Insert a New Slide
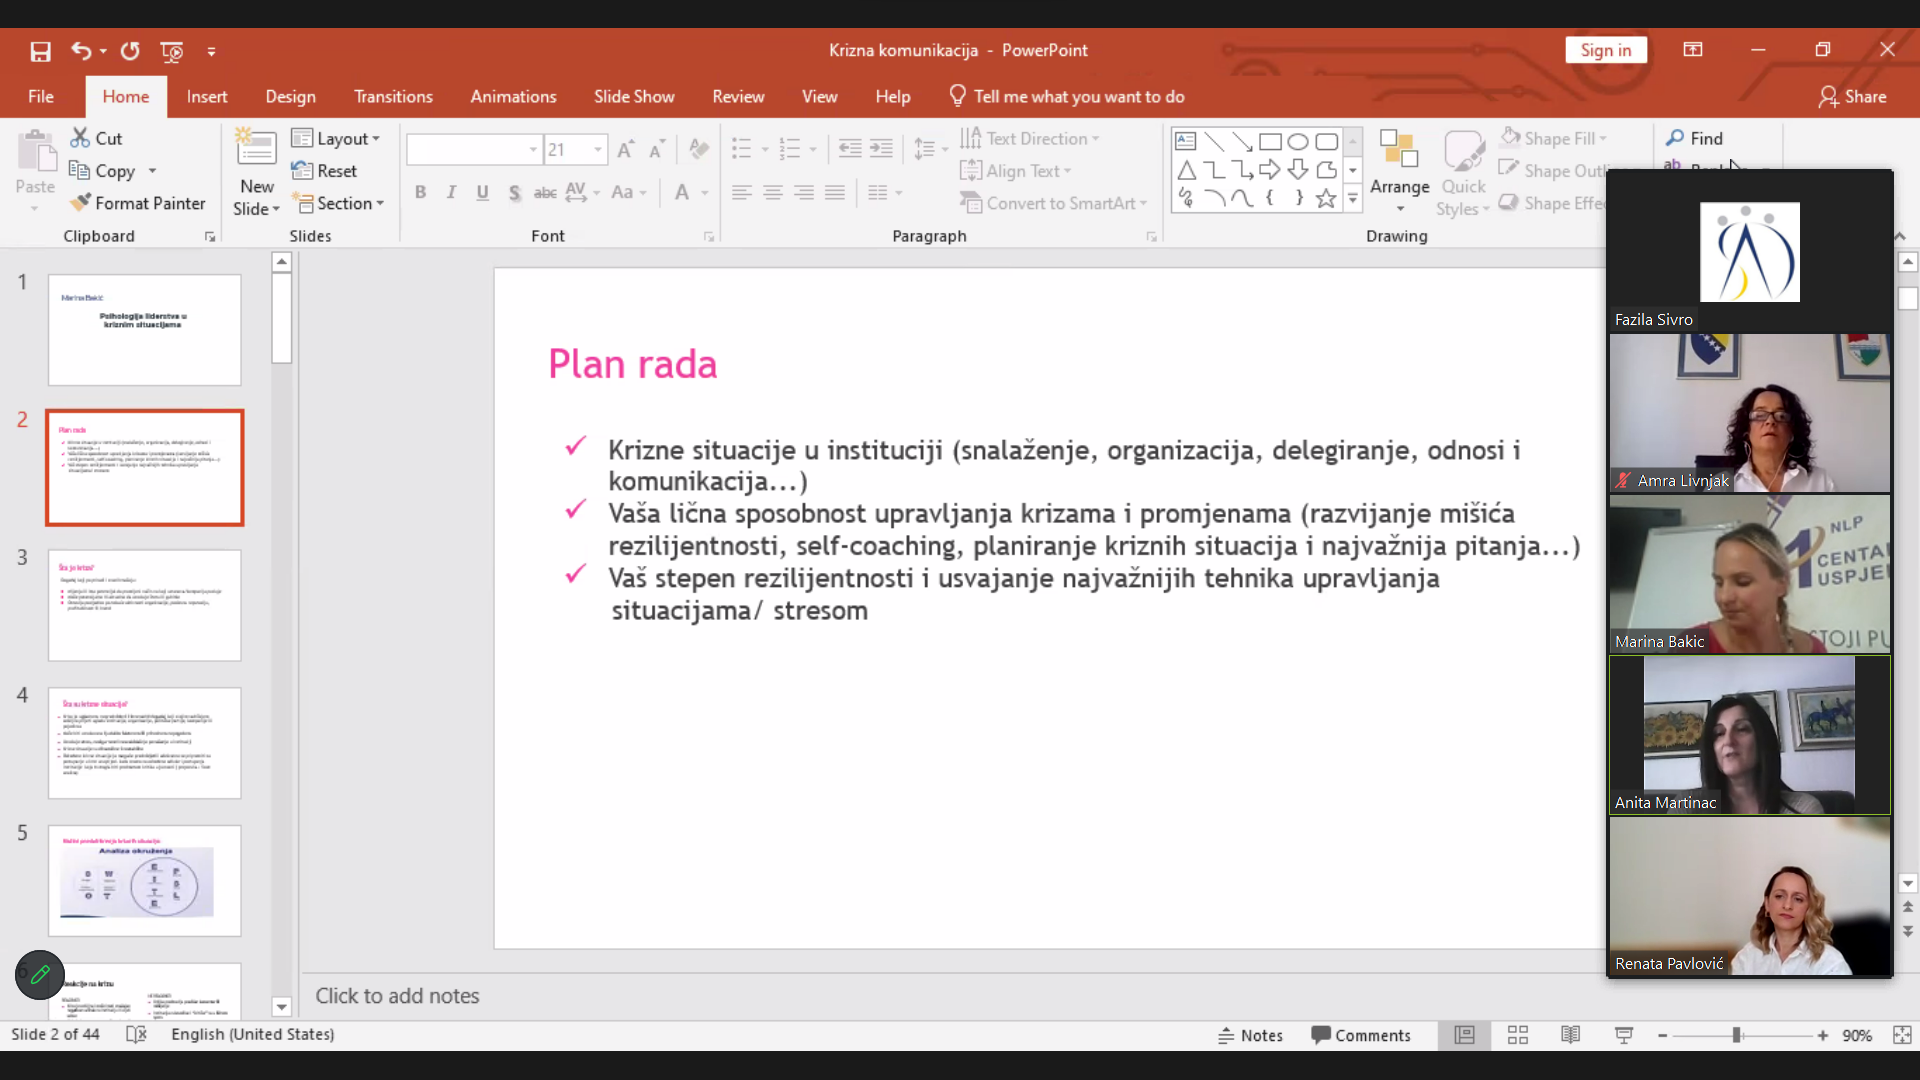The image size is (1920, 1080). [256, 172]
